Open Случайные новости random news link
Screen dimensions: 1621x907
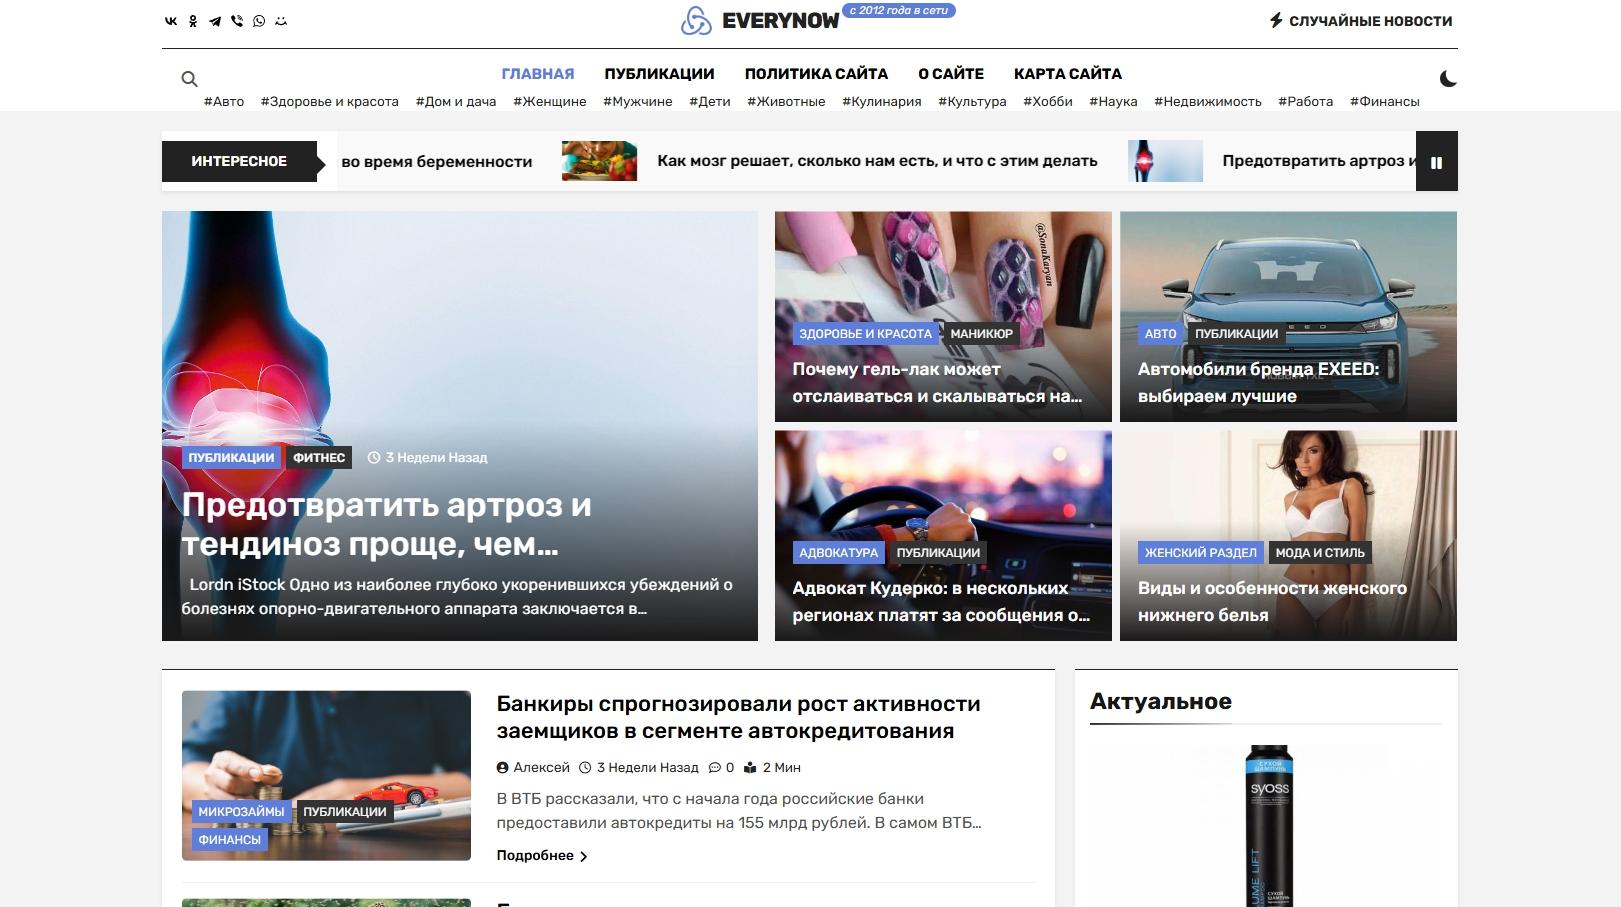click(x=1361, y=21)
